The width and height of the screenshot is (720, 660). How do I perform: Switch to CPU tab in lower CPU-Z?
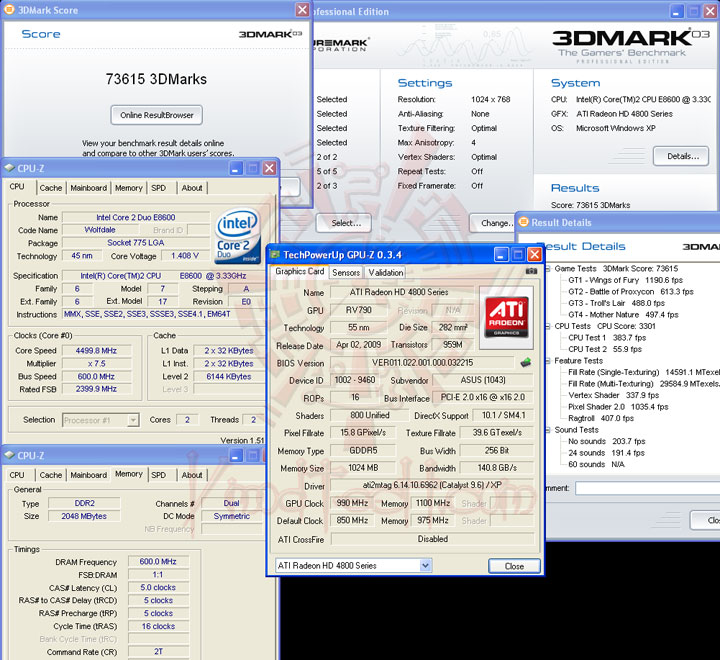click(17, 475)
